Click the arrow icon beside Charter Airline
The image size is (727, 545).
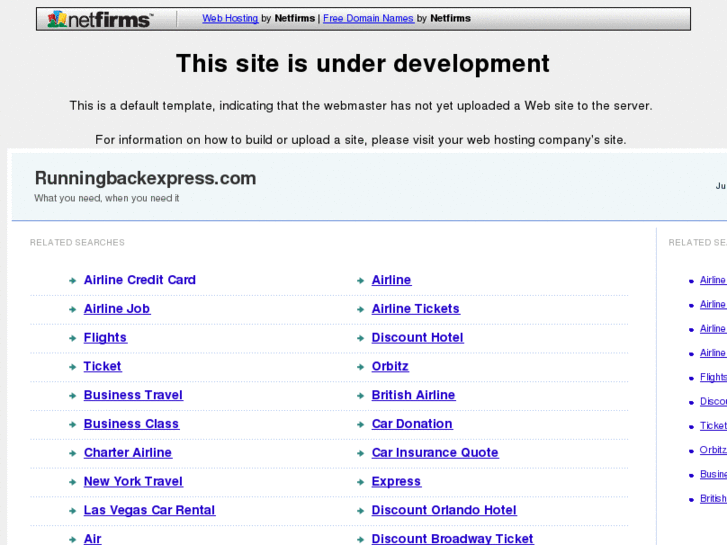click(72, 453)
